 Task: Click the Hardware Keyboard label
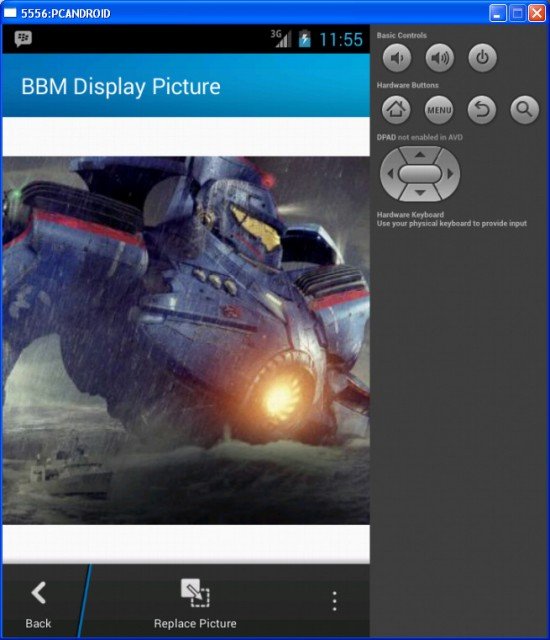point(410,214)
